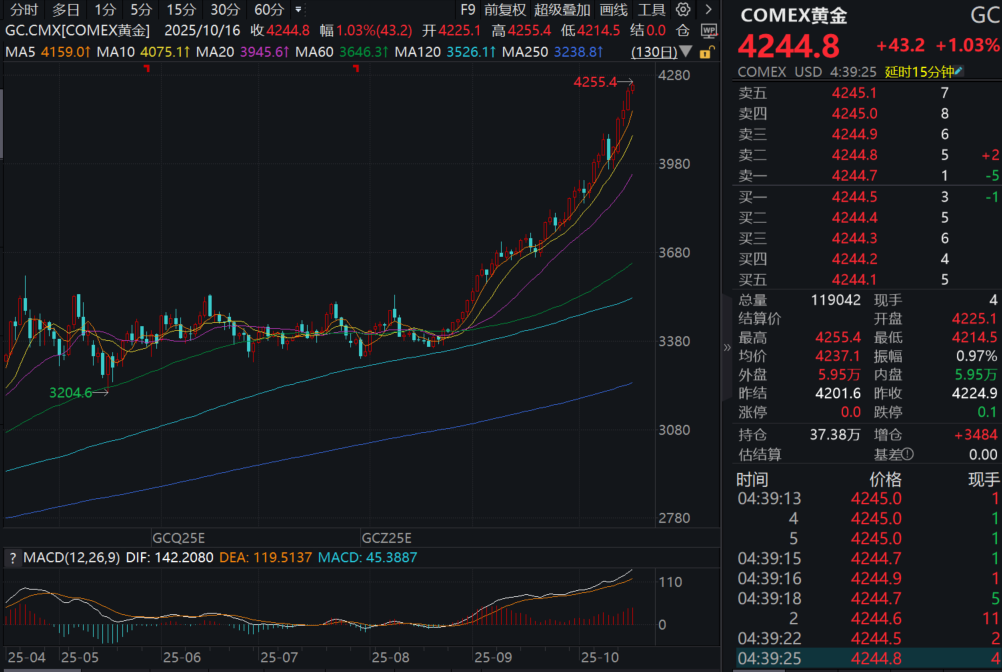Open the 画线 drawing tools
1002x672 pixels.
pyautogui.click(x=614, y=10)
